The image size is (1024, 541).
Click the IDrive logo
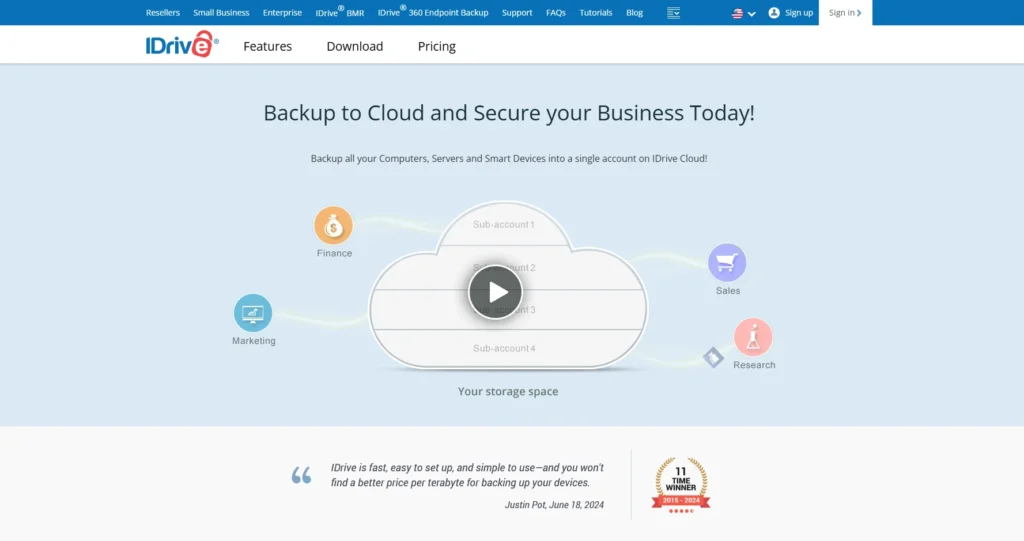(181, 45)
